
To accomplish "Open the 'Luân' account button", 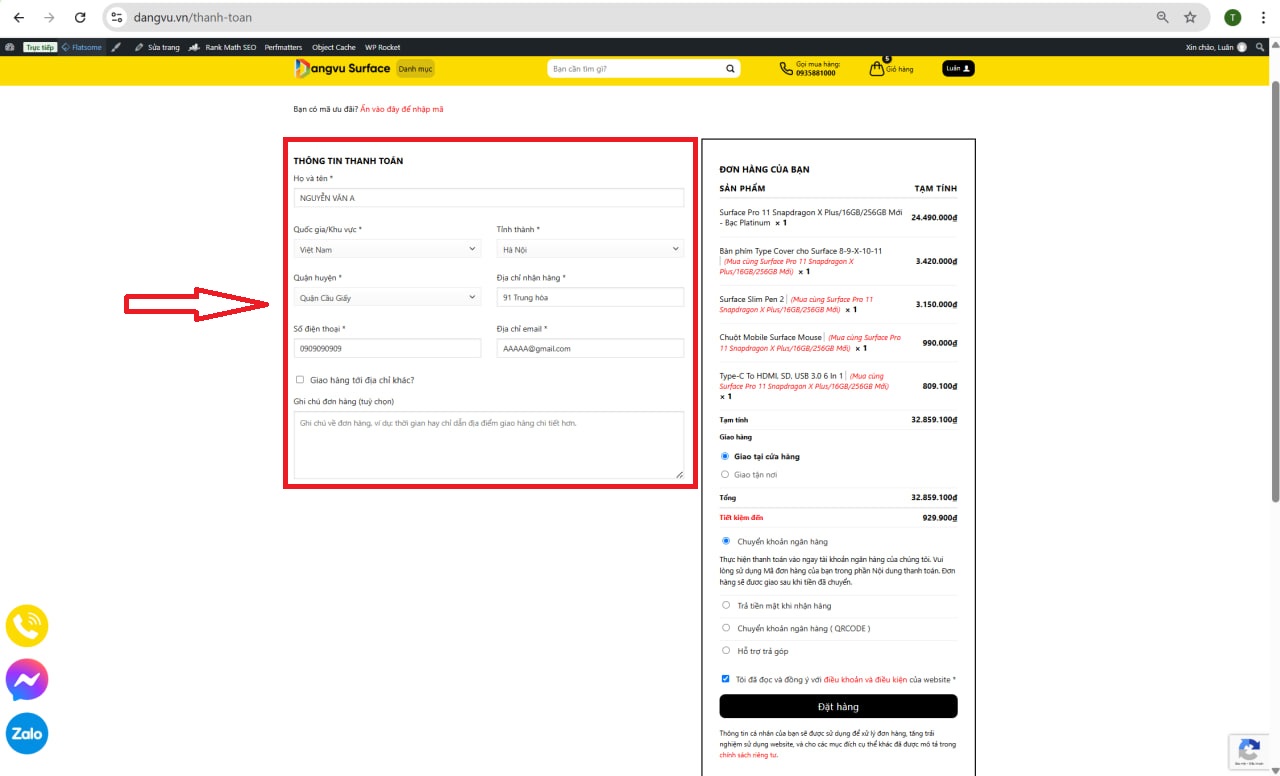I will tap(958, 69).
